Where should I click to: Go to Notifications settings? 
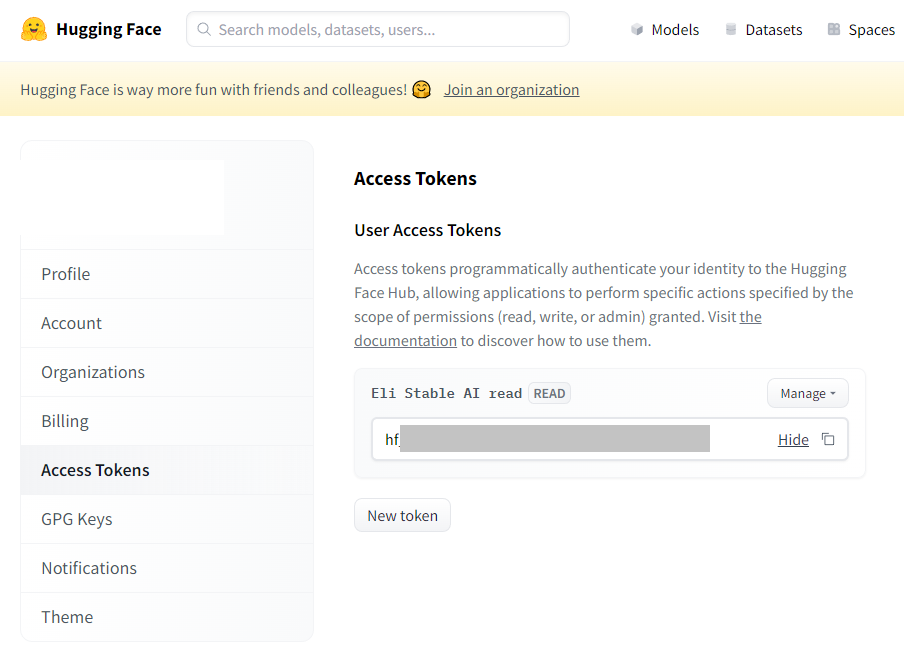tap(89, 568)
